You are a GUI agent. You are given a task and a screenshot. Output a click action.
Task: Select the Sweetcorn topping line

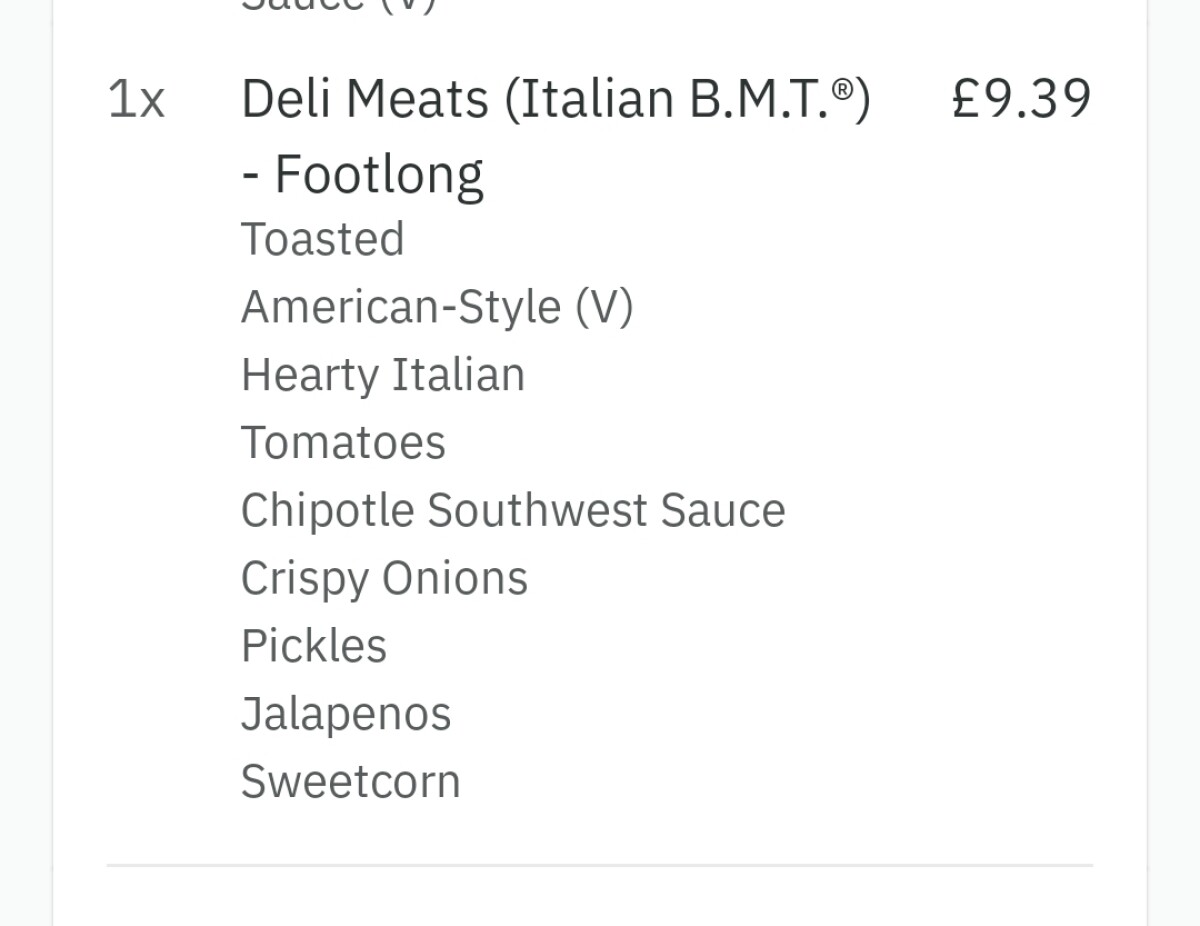[x=351, y=782]
